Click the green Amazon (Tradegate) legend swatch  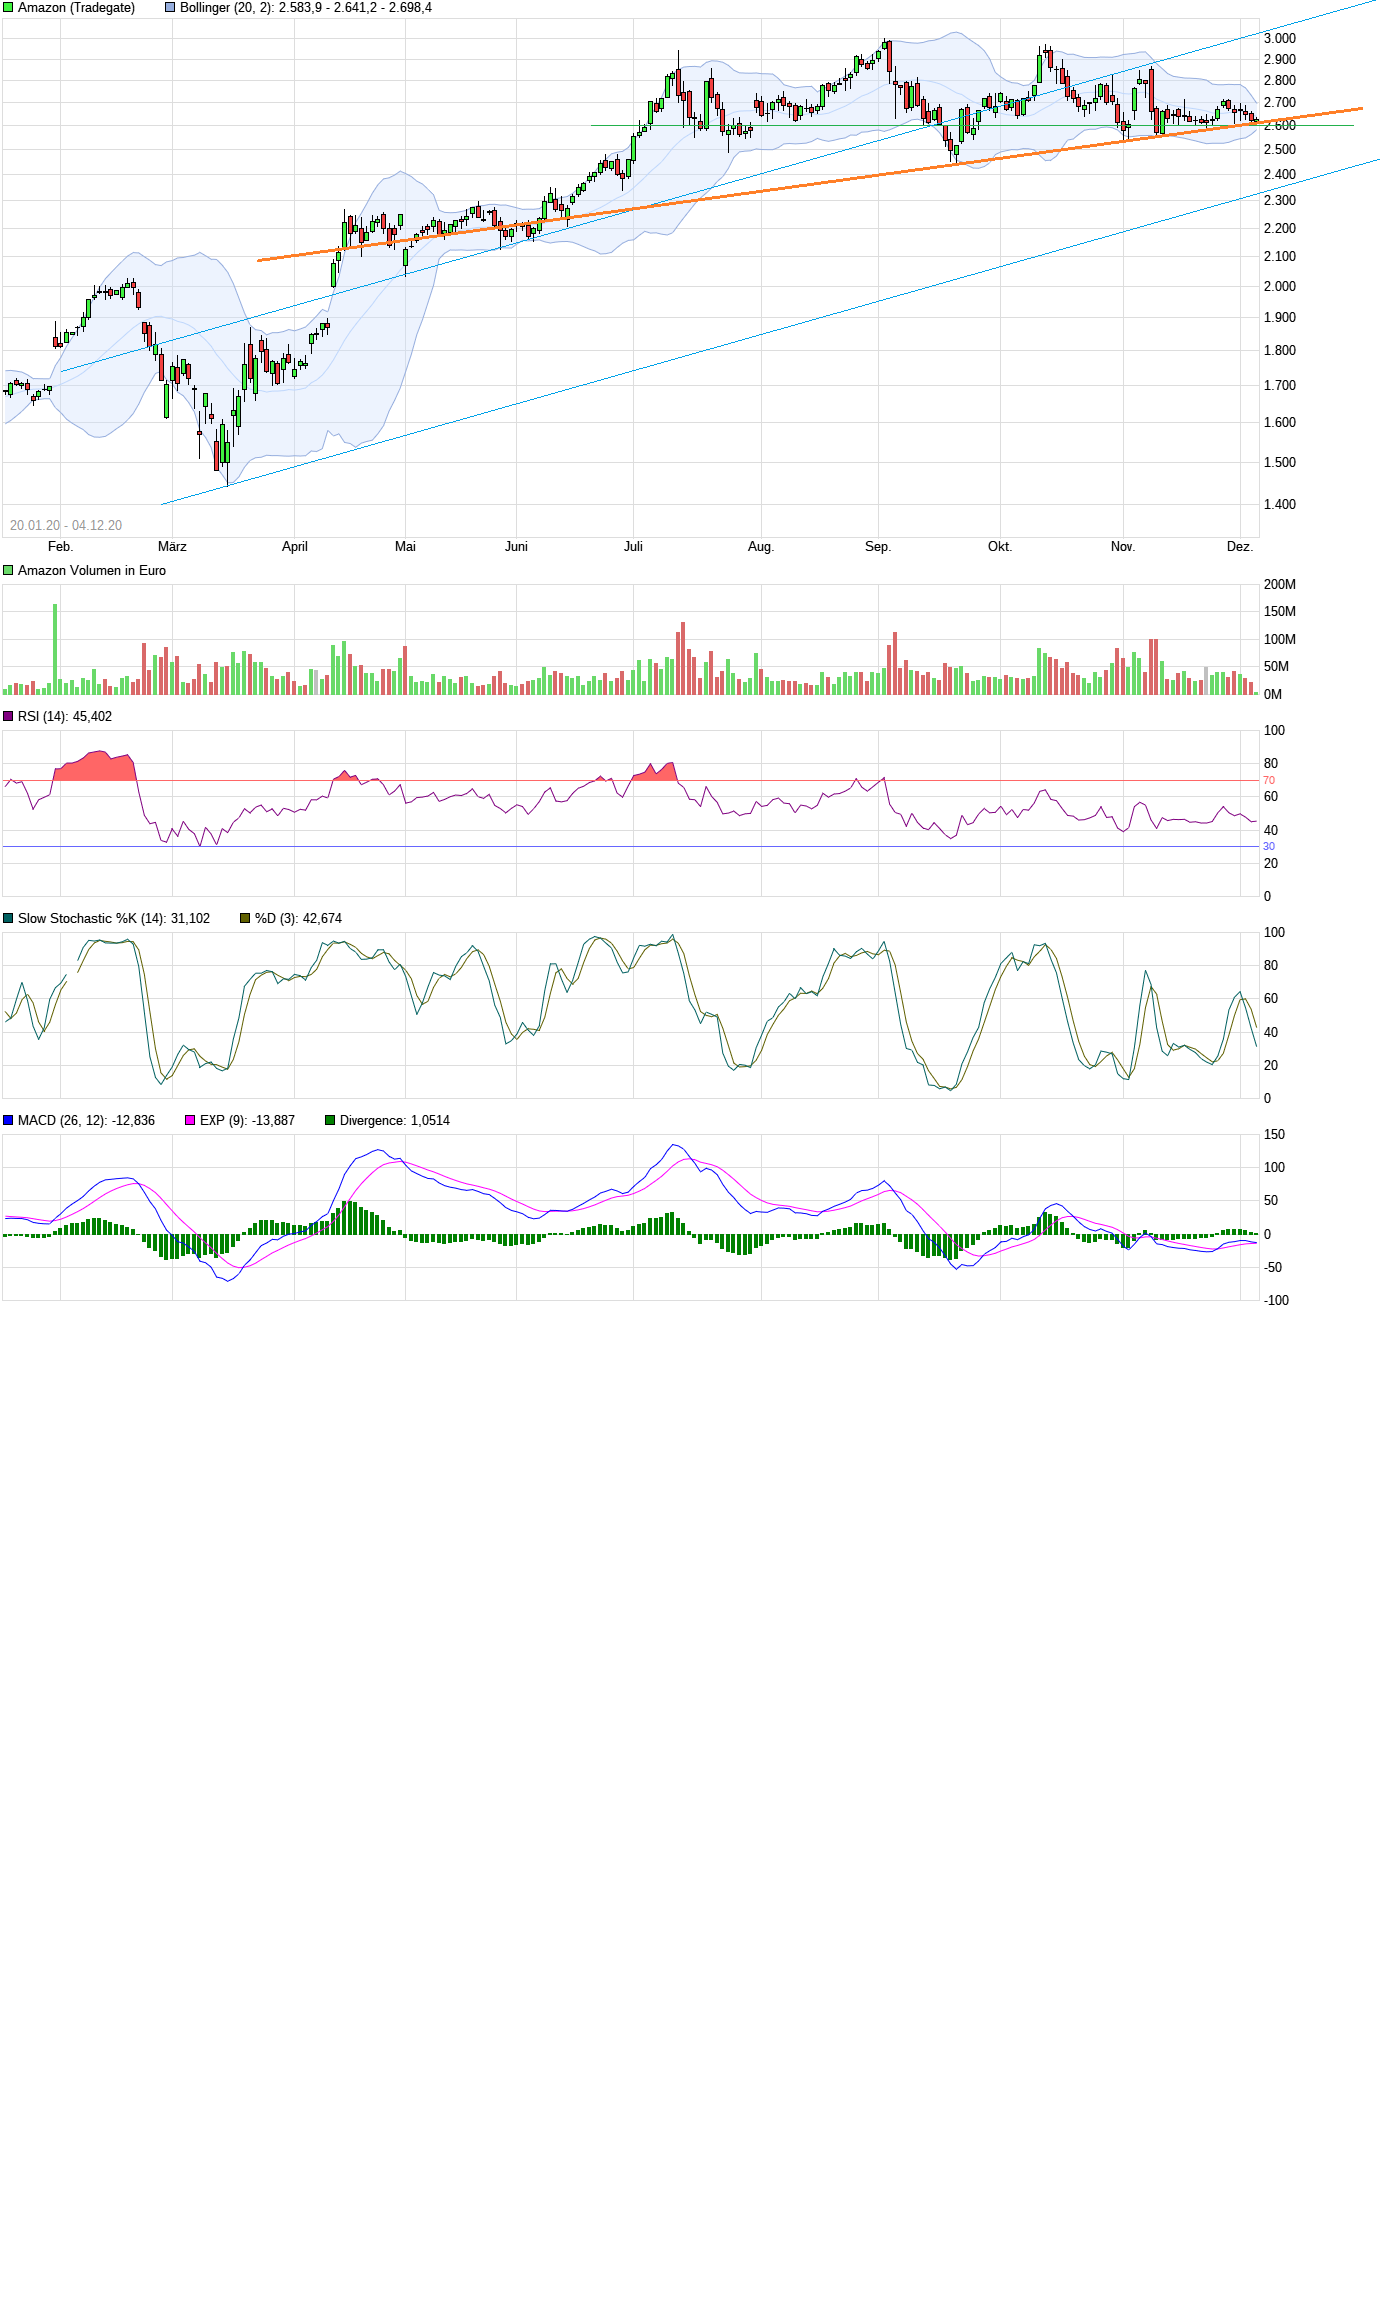[x=8, y=8]
